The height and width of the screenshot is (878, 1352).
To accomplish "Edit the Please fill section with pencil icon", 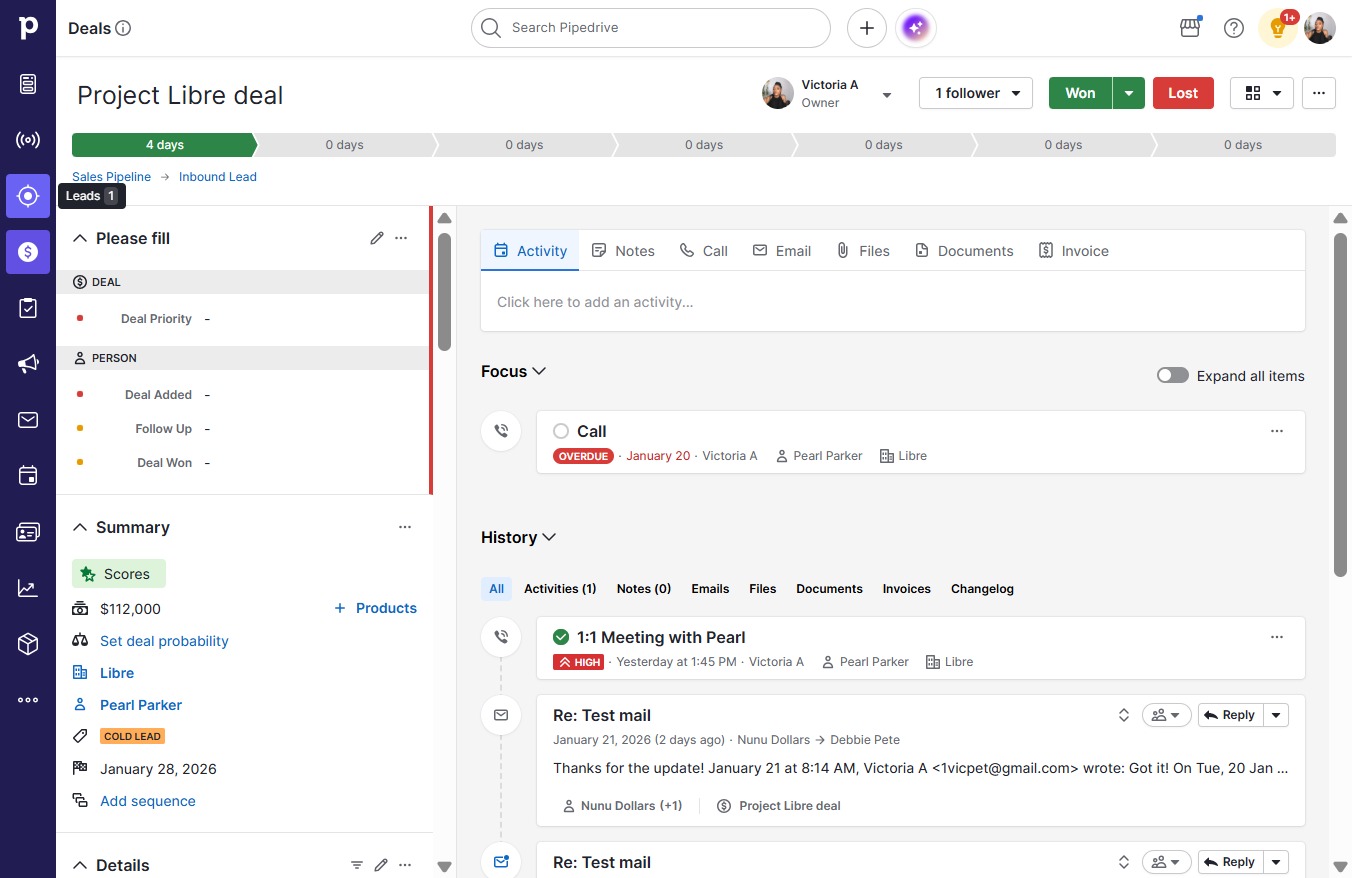I will click(377, 238).
